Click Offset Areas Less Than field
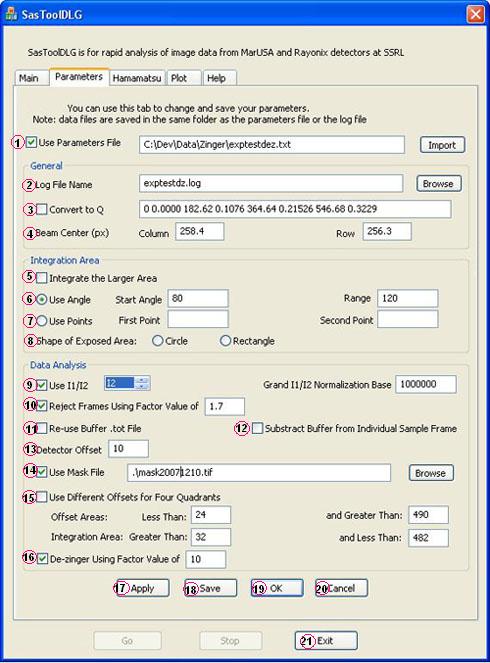Viewport: 490px width, 663px height. [x=211, y=515]
